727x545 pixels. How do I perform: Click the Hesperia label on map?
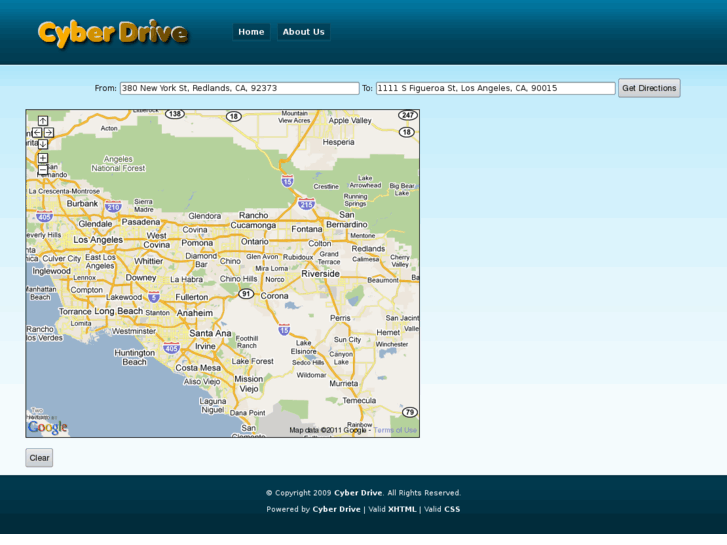coord(338,142)
